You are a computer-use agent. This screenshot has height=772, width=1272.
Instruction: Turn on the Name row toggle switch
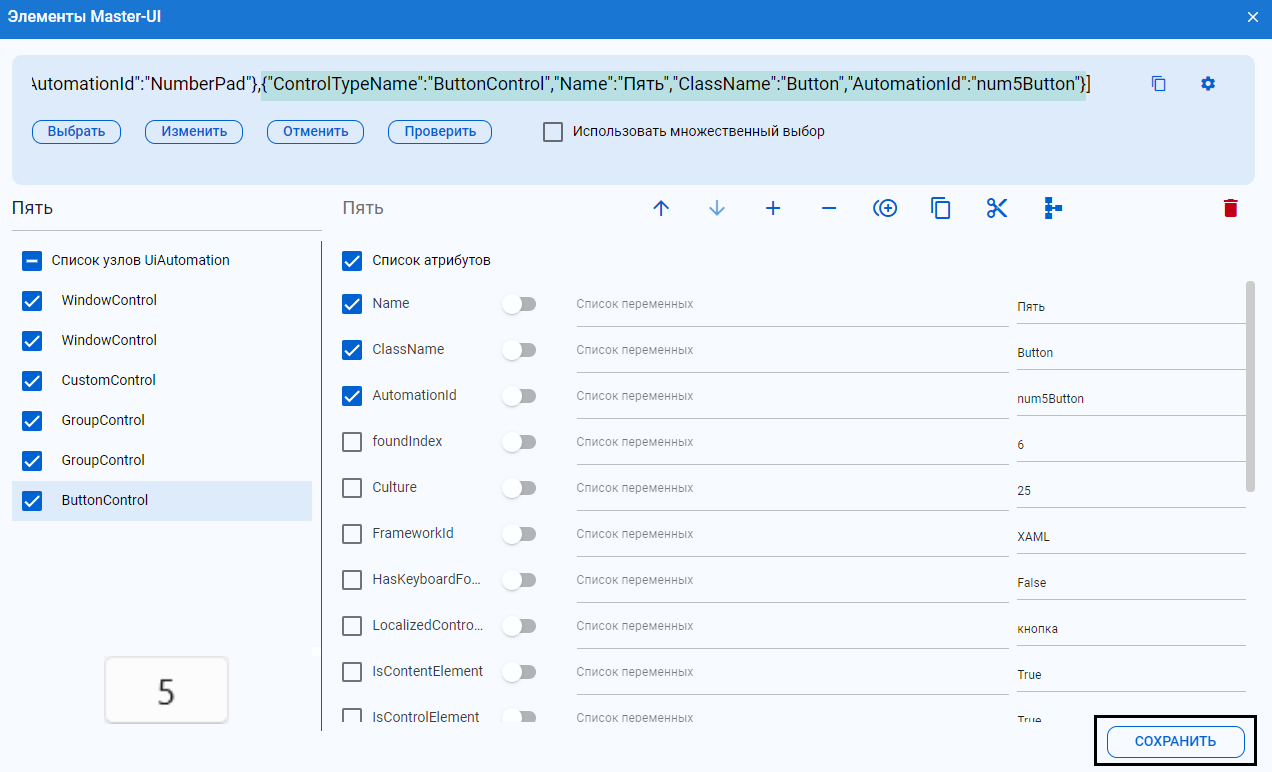(x=519, y=304)
